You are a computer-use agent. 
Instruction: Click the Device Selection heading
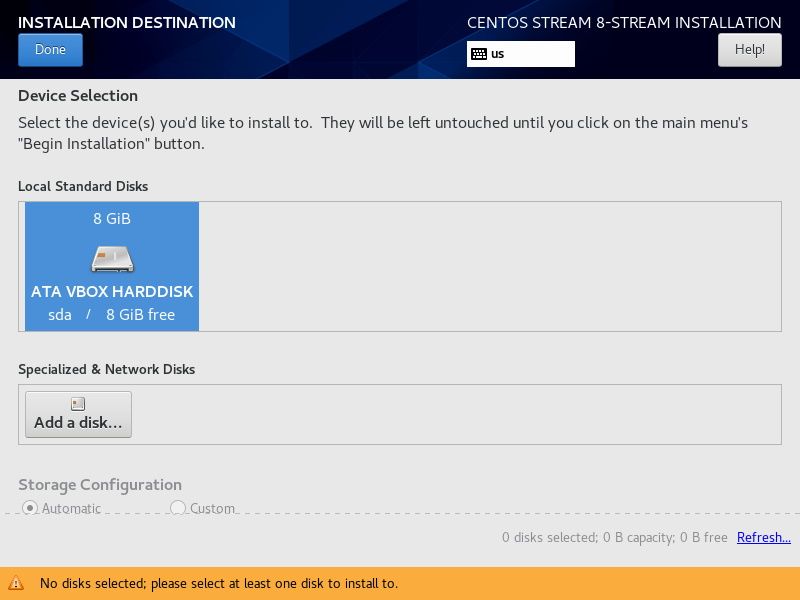78,96
